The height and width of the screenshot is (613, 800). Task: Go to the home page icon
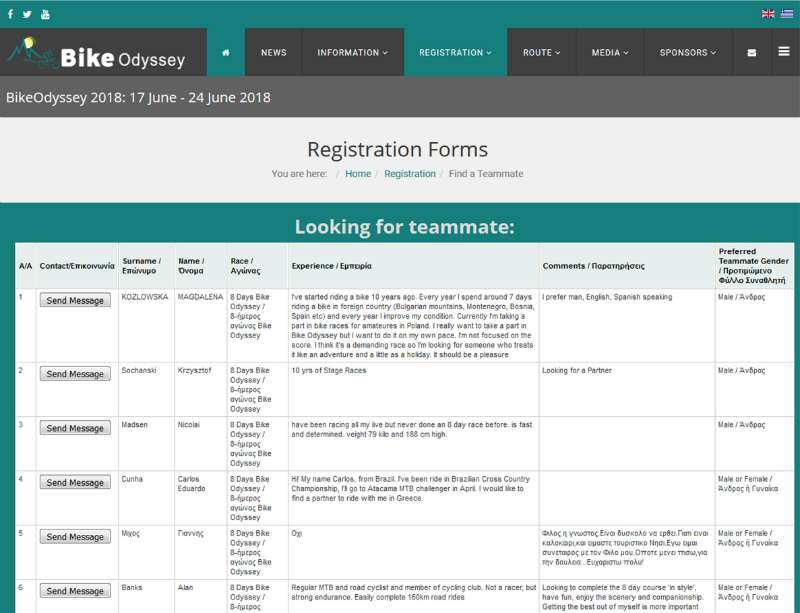click(226, 53)
